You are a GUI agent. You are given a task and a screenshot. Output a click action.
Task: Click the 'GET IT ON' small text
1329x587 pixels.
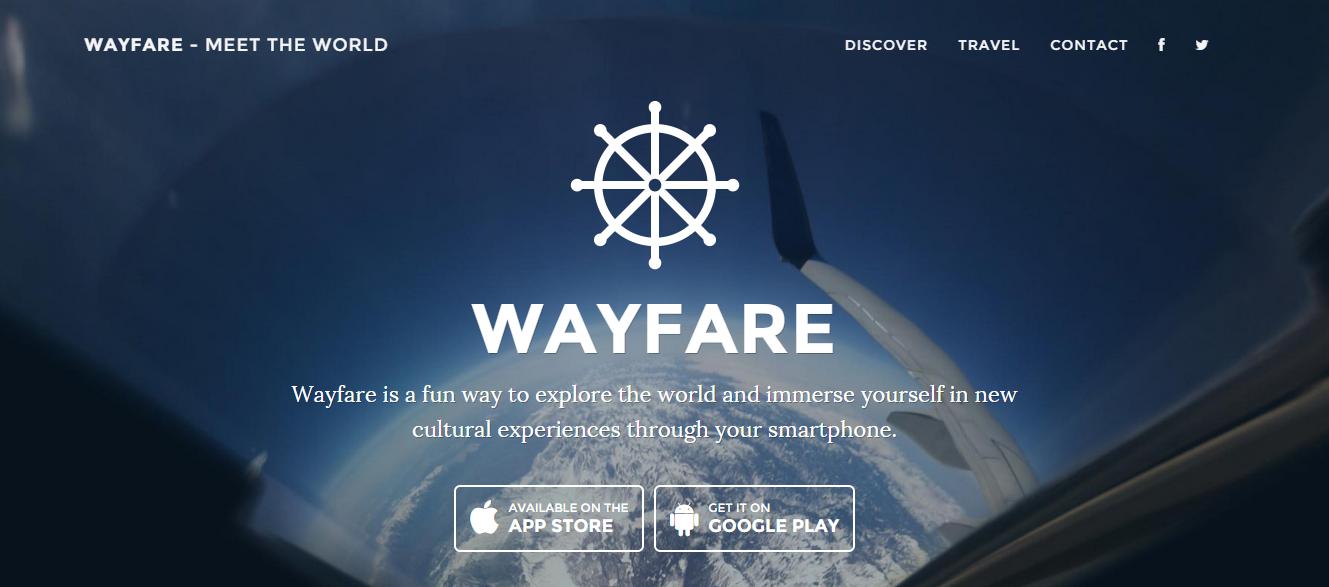pos(739,508)
